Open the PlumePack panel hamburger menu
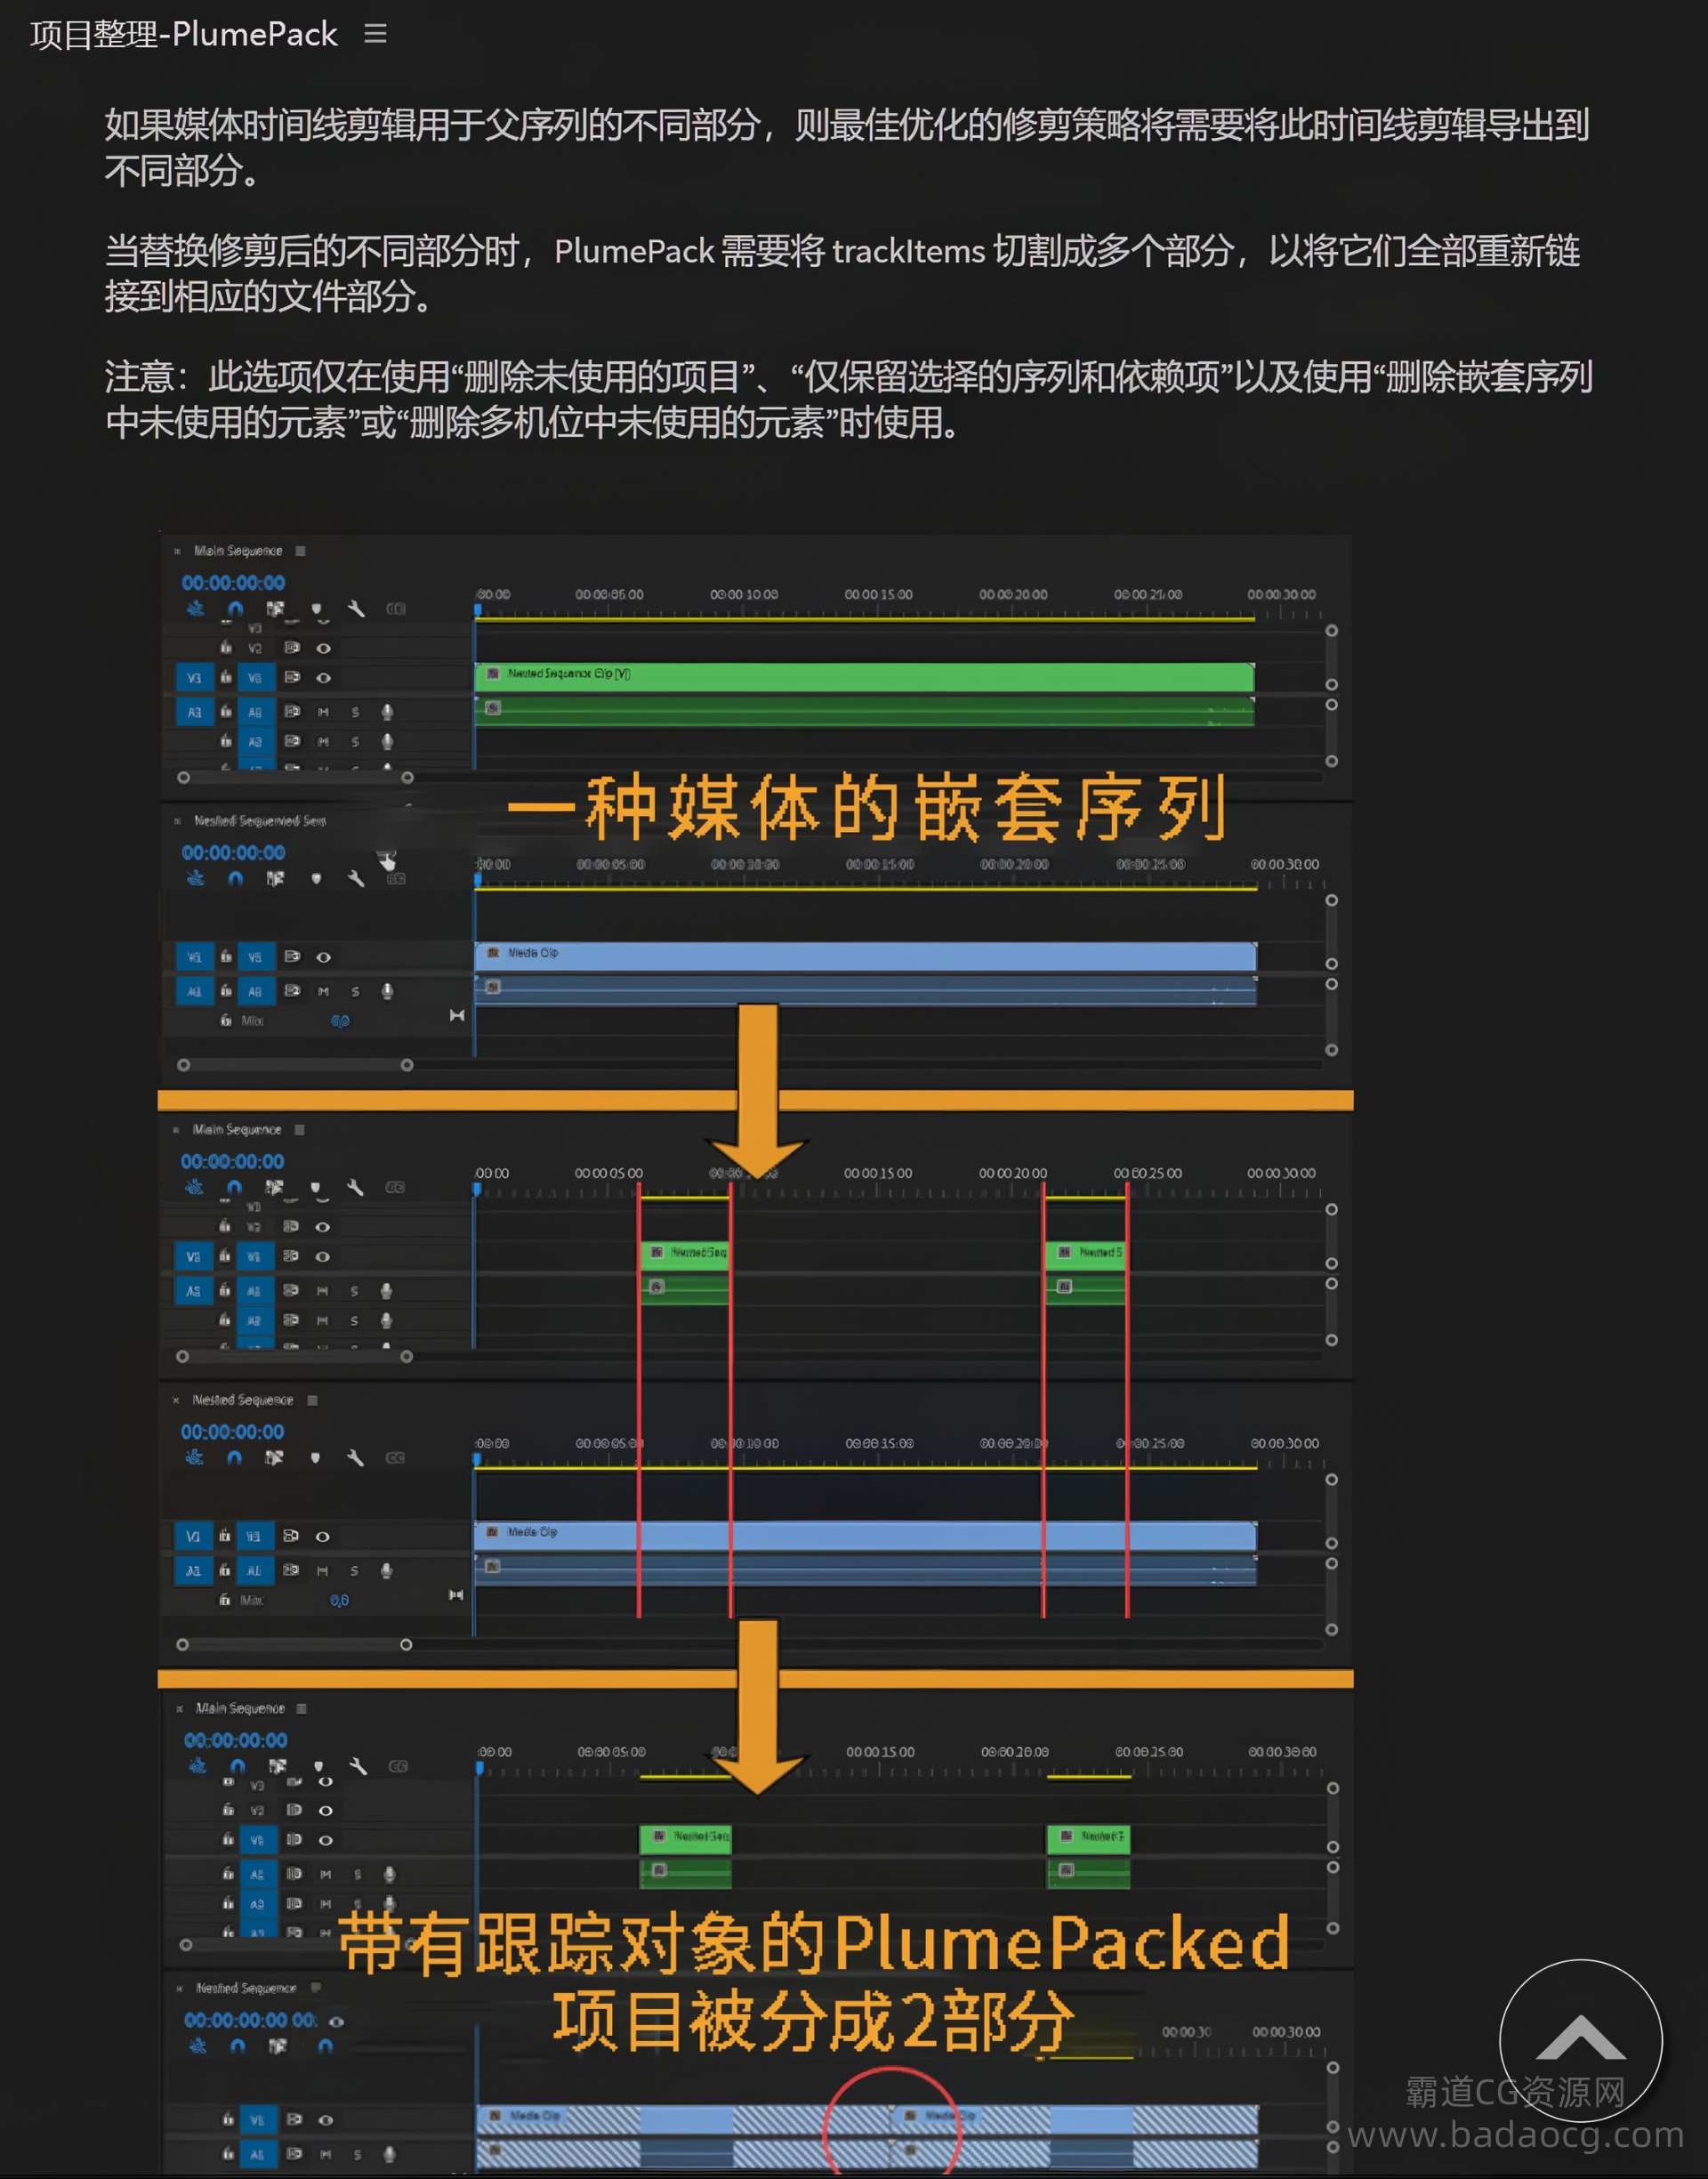 pos(375,34)
